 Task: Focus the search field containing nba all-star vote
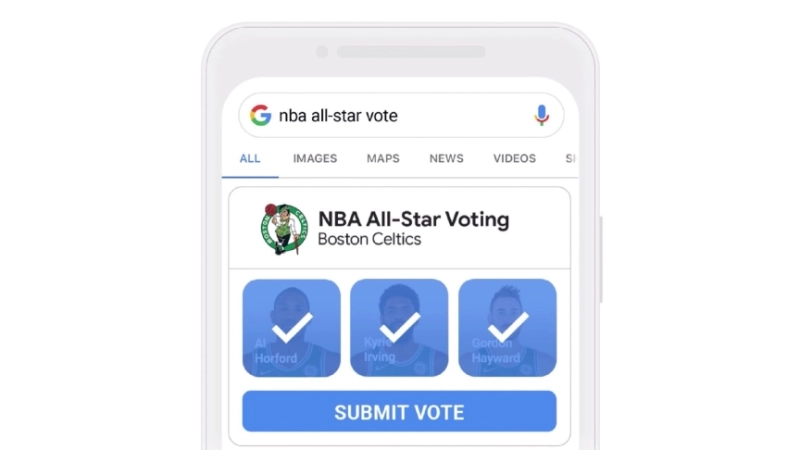401,115
